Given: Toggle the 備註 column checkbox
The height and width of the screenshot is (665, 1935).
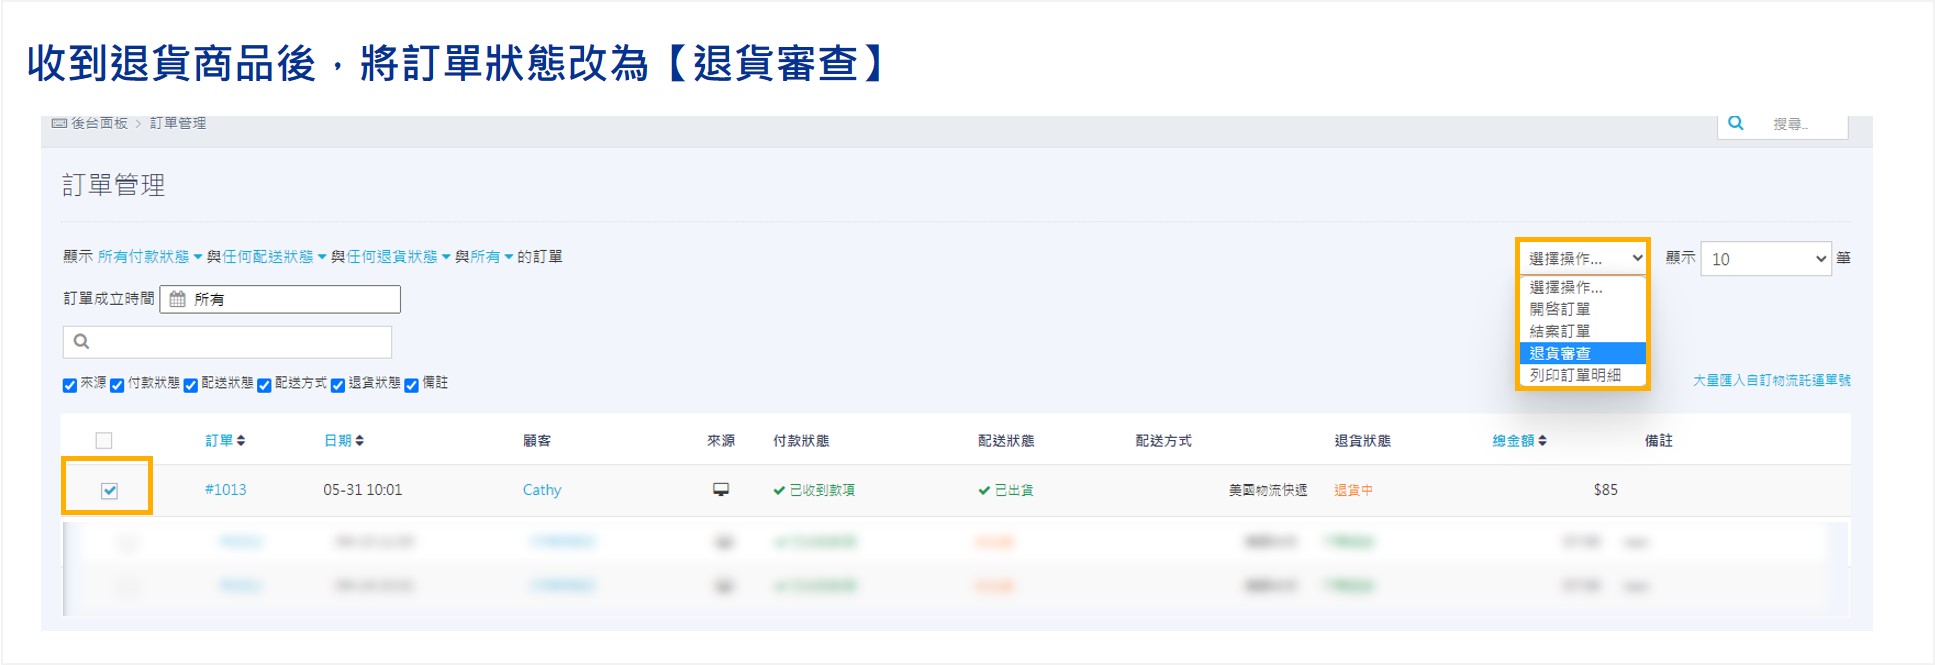Looking at the screenshot, I should (411, 385).
